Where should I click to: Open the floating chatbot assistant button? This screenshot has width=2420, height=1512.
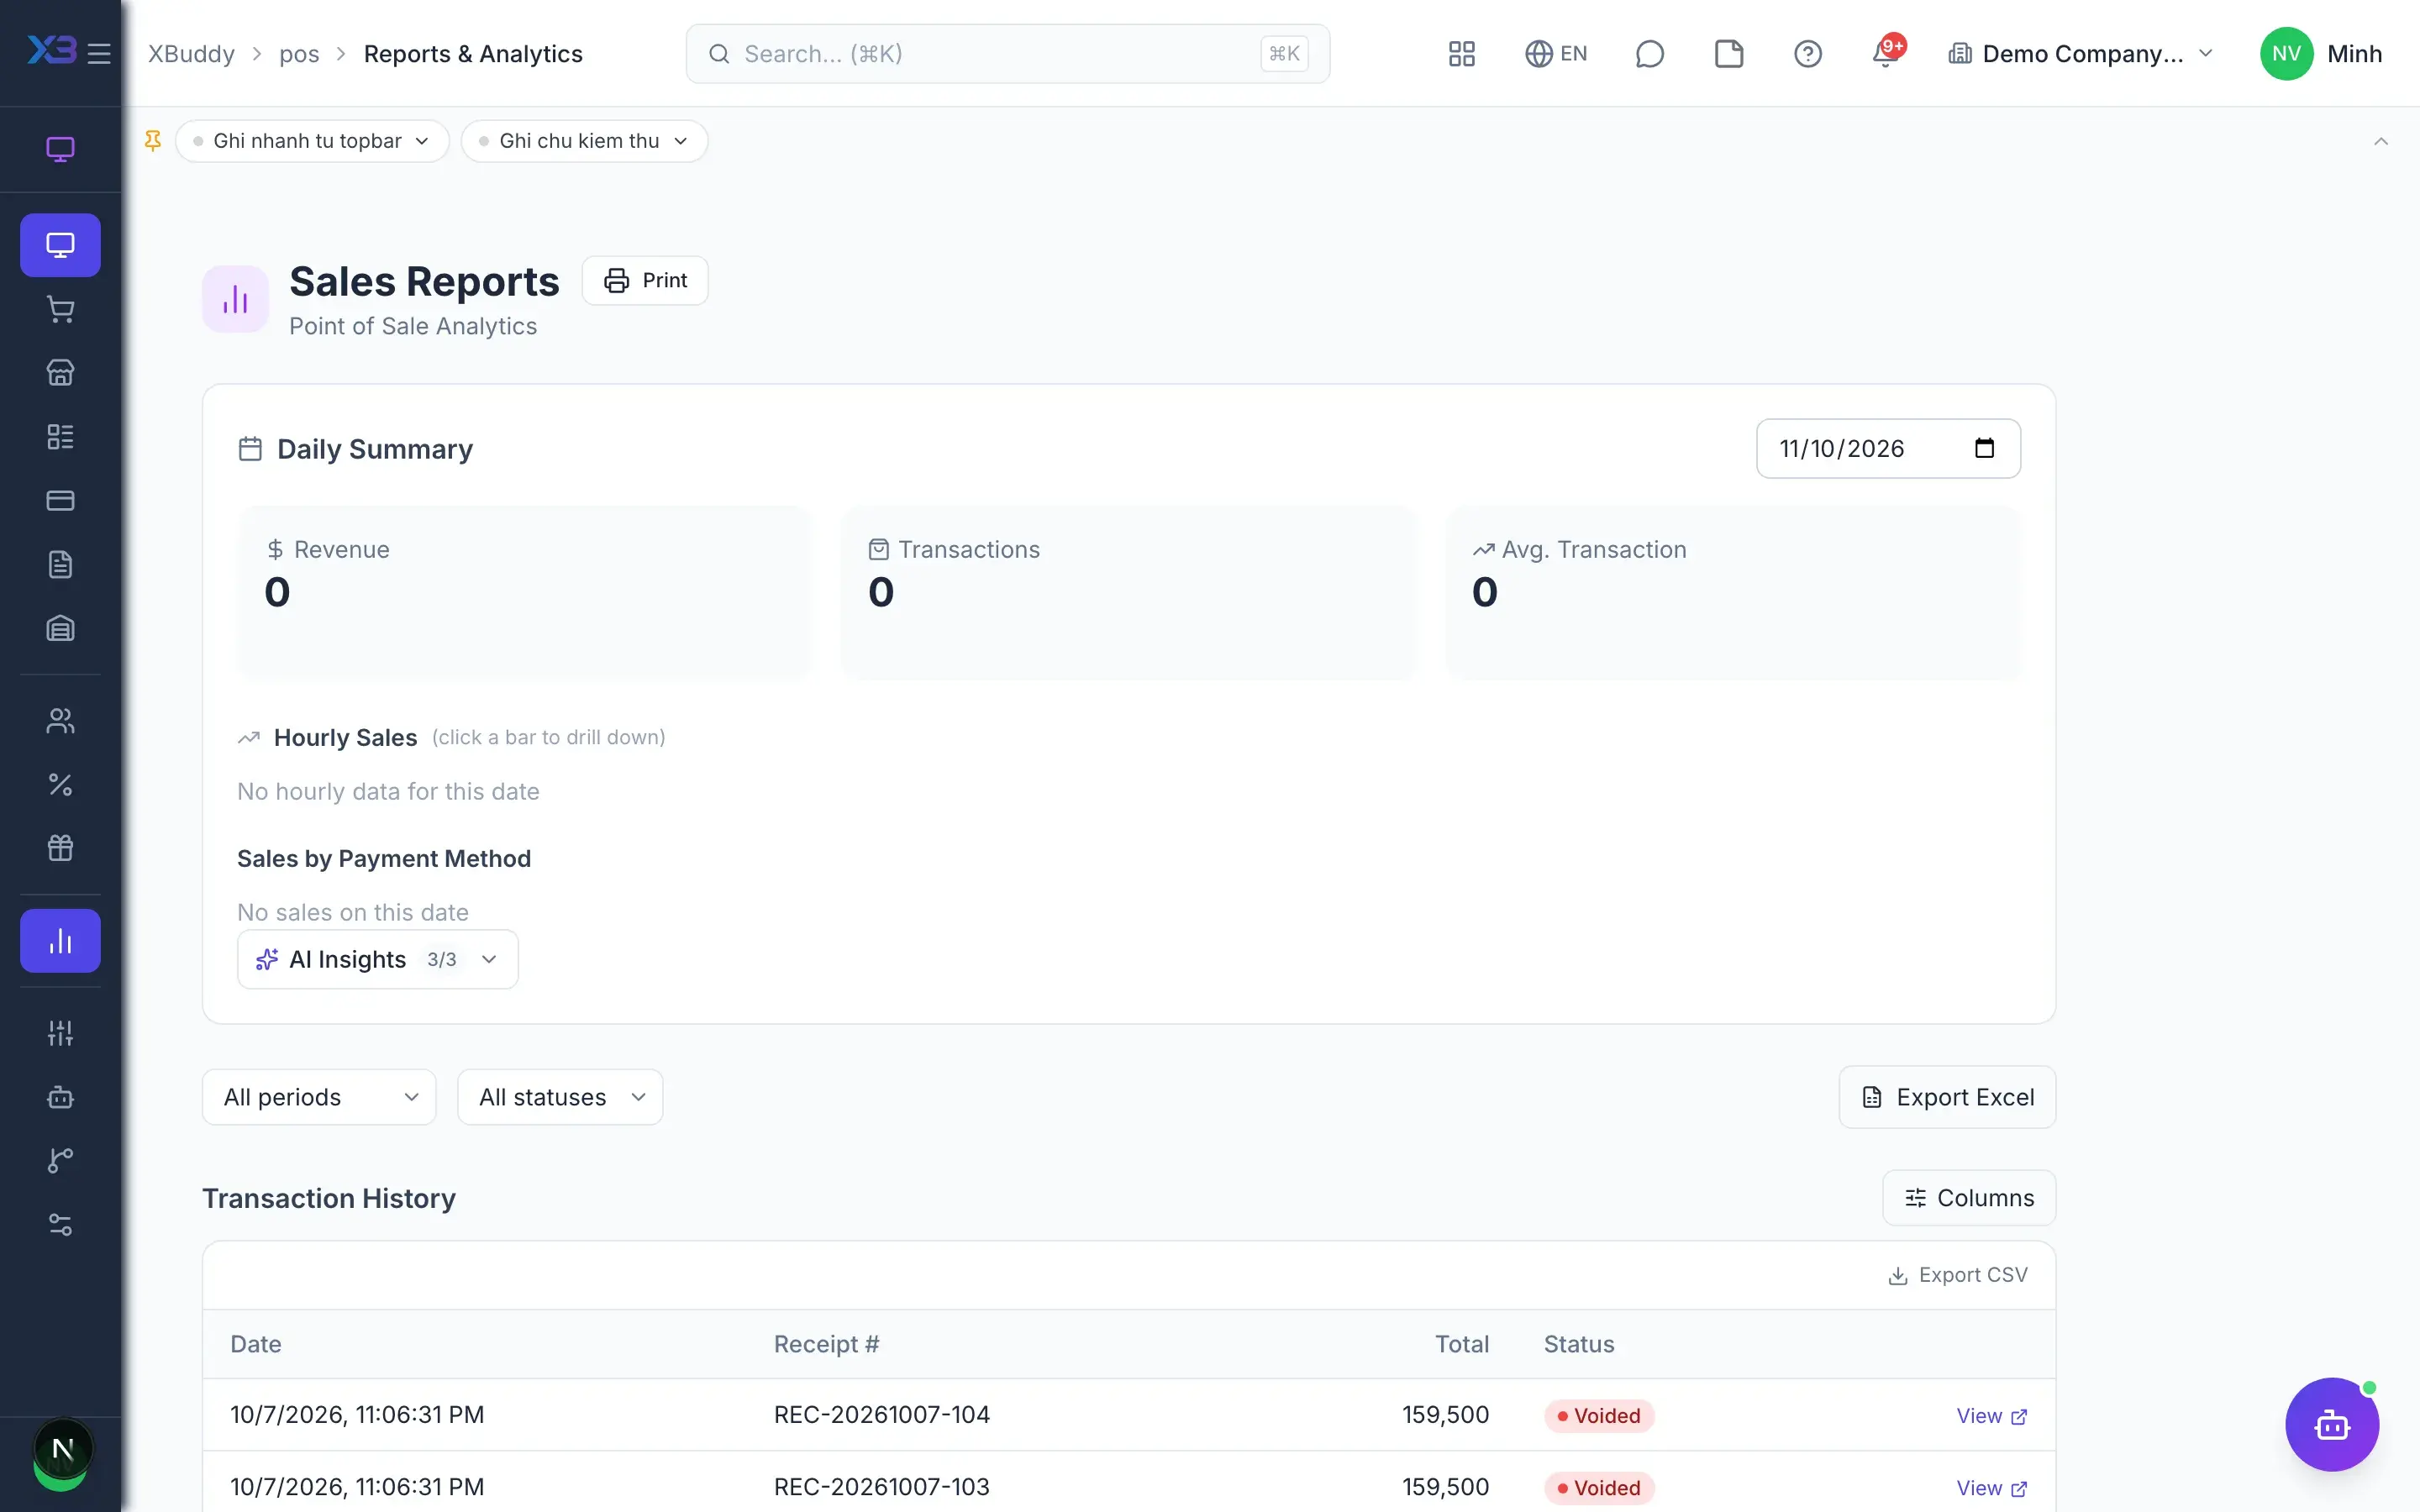point(2332,1425)
